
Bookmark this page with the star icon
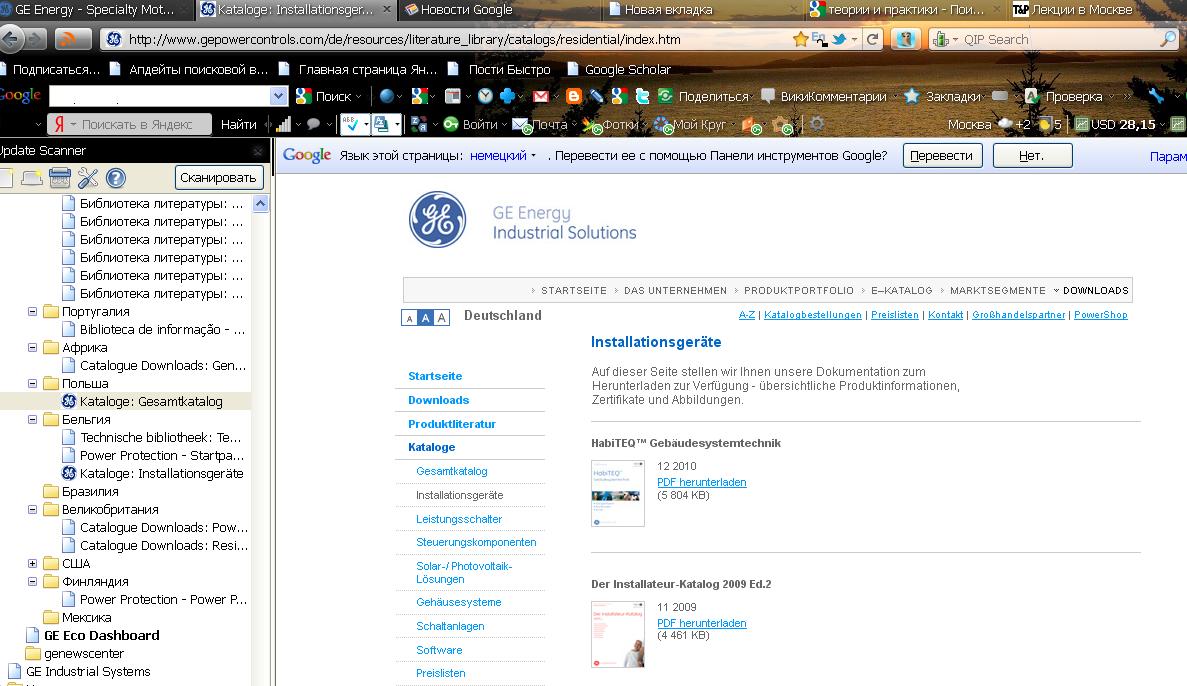pos(800,39)
